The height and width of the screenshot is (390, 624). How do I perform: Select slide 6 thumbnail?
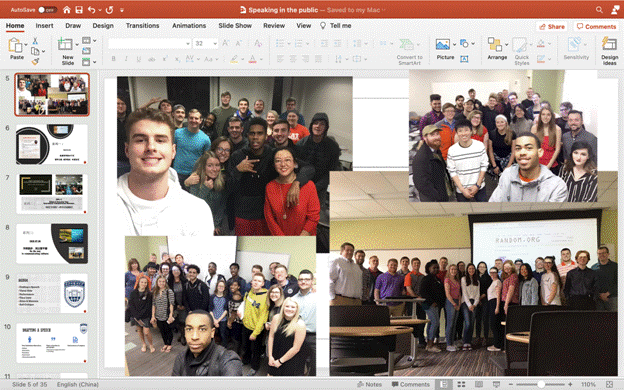point(52,144)
